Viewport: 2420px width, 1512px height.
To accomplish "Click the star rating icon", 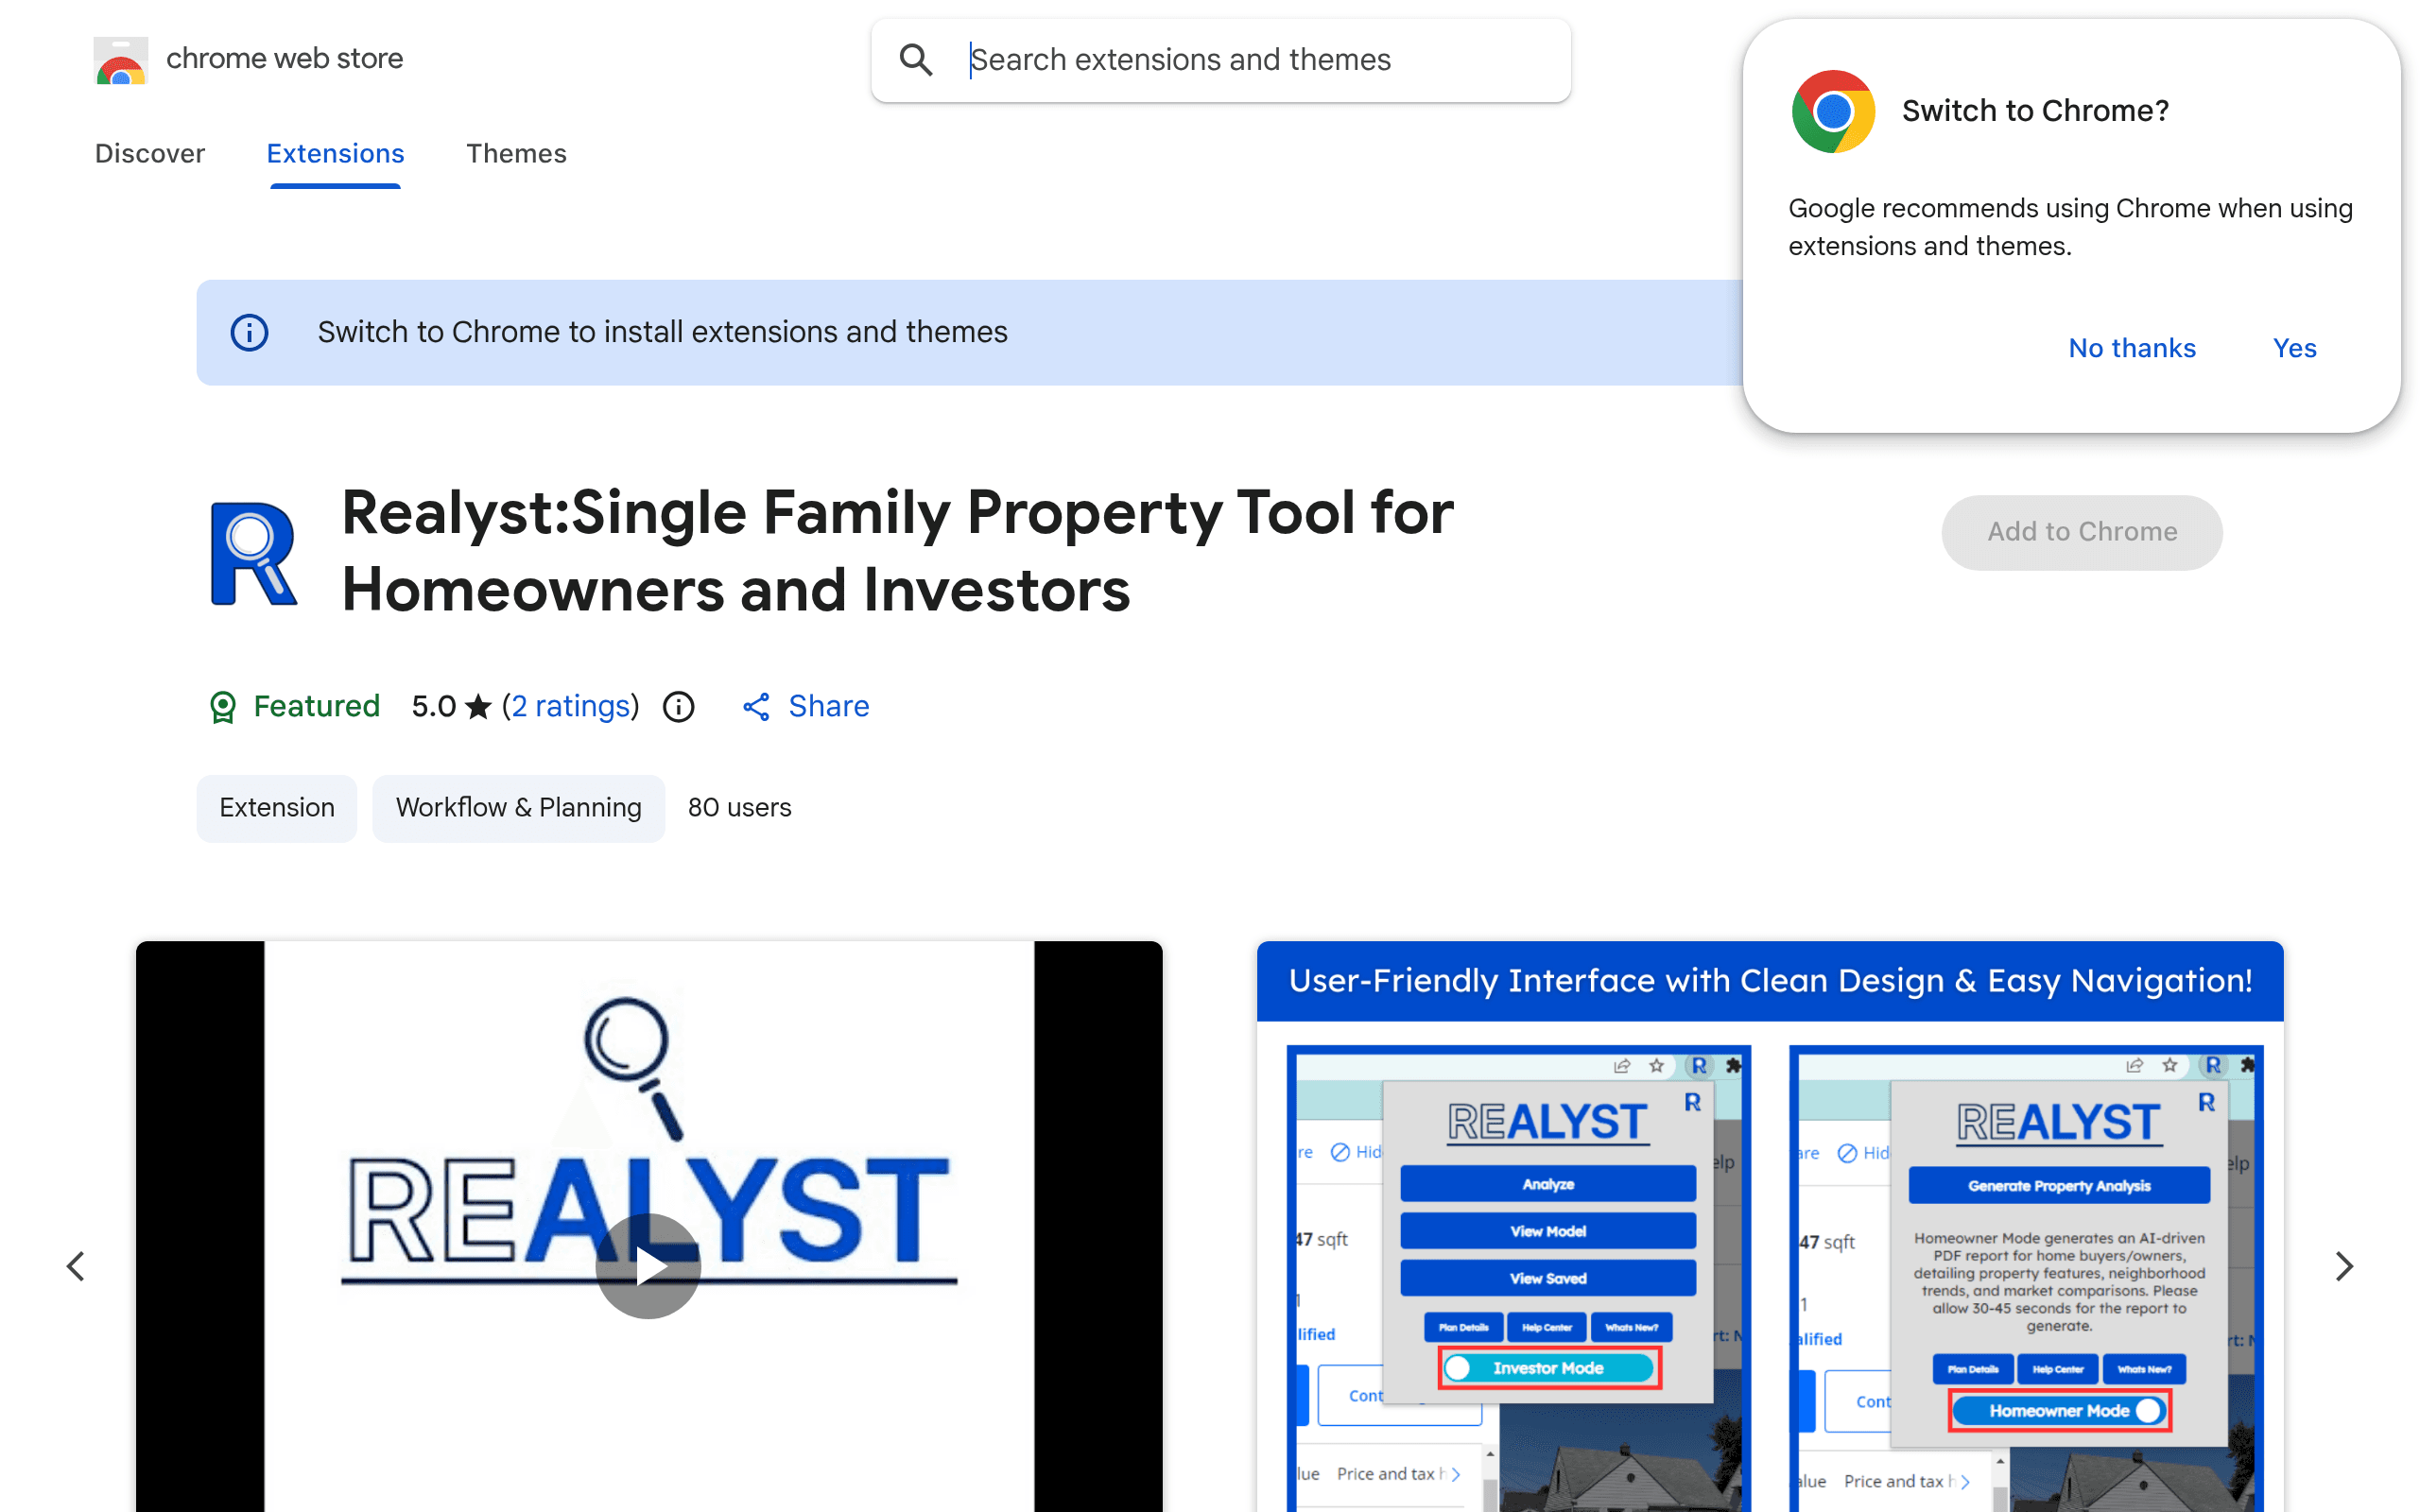I will click(x=479, y=707).
